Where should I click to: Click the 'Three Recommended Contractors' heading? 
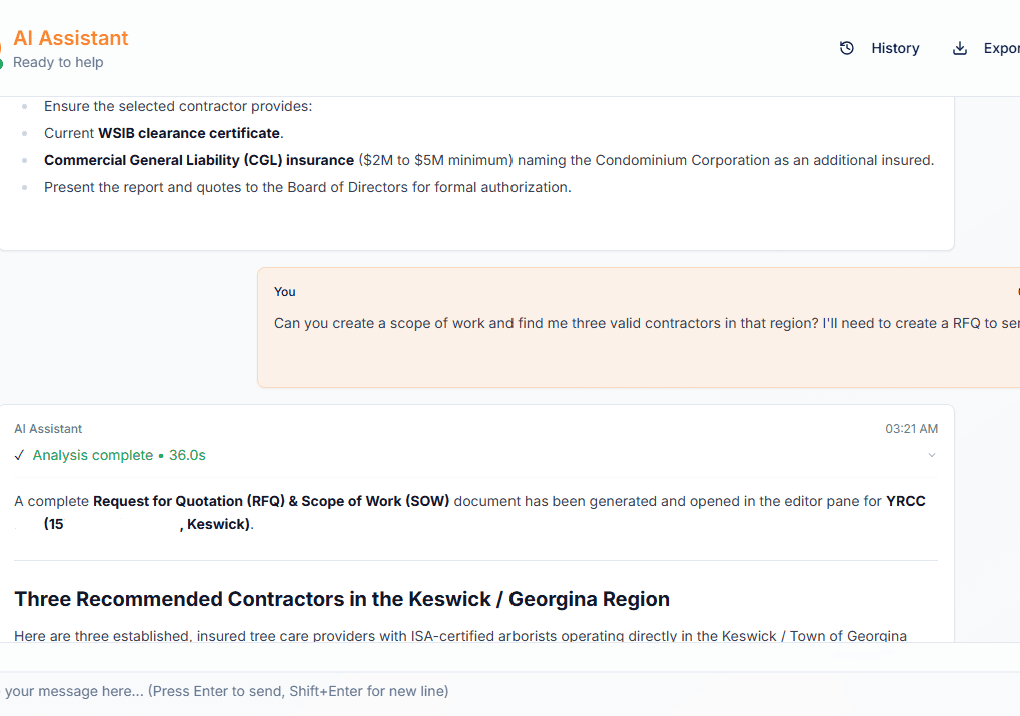pyautogui.click(x=342, y=599)
